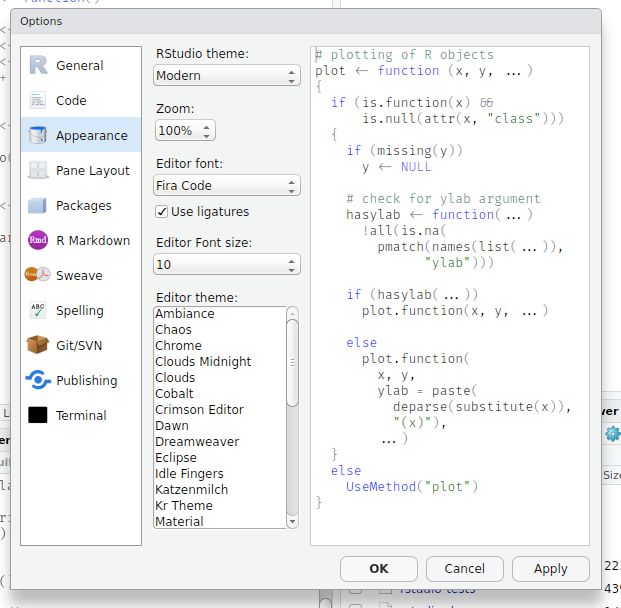Open the RStudio theme dropdown
The width and height of the screenshot is (621, 608).
point(227,75)
